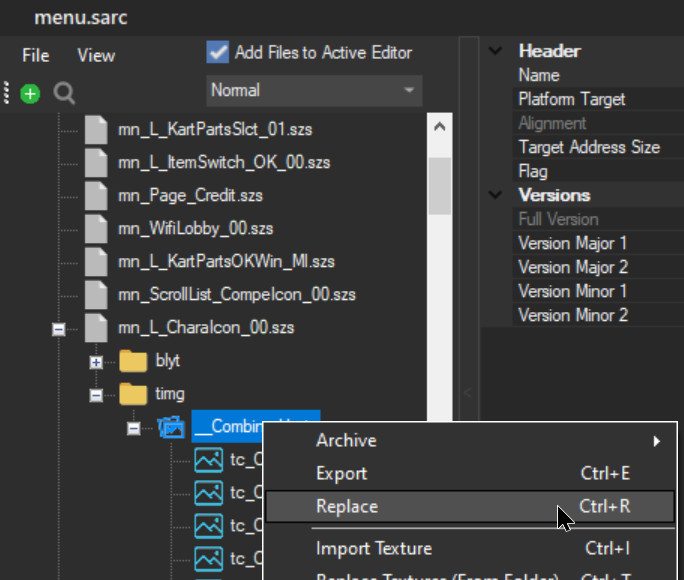
Task: Toggle Add Files to Active Editor checkbox
Action: click(x=217, y=52)
